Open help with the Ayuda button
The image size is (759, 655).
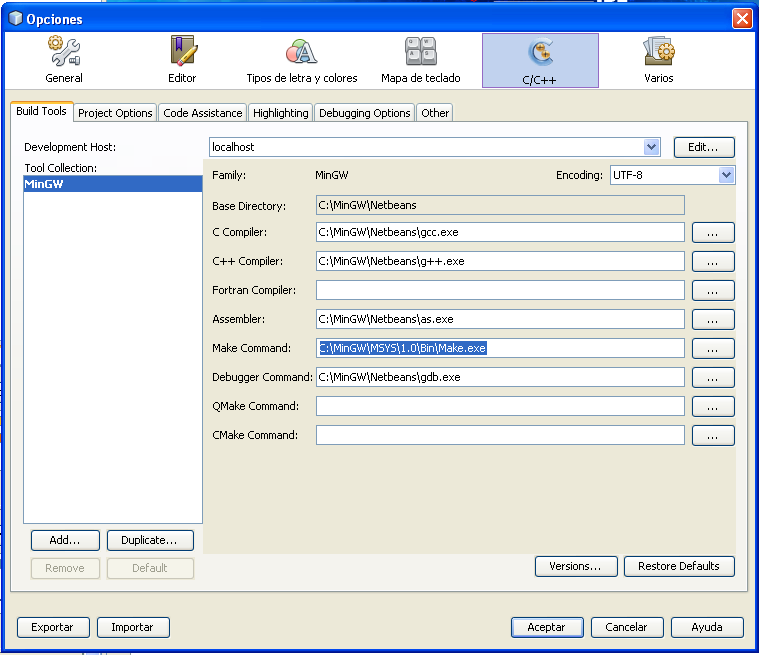coord(707,627)
